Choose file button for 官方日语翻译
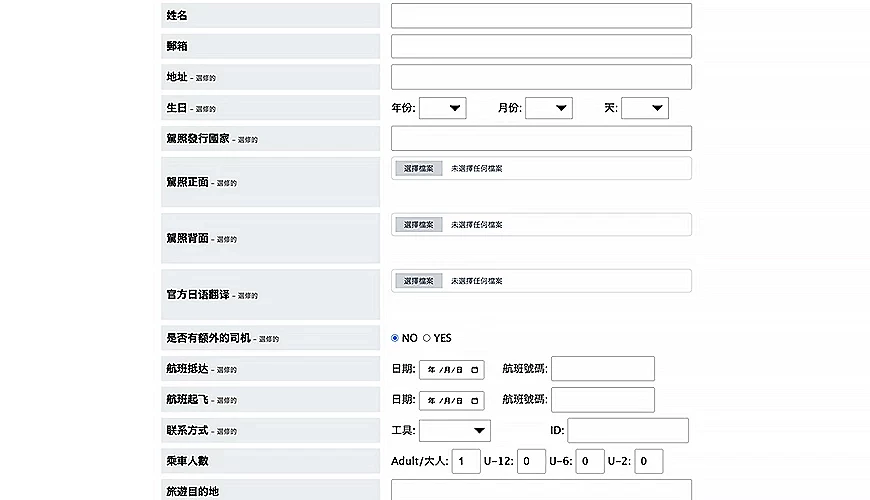 (419, 281)
